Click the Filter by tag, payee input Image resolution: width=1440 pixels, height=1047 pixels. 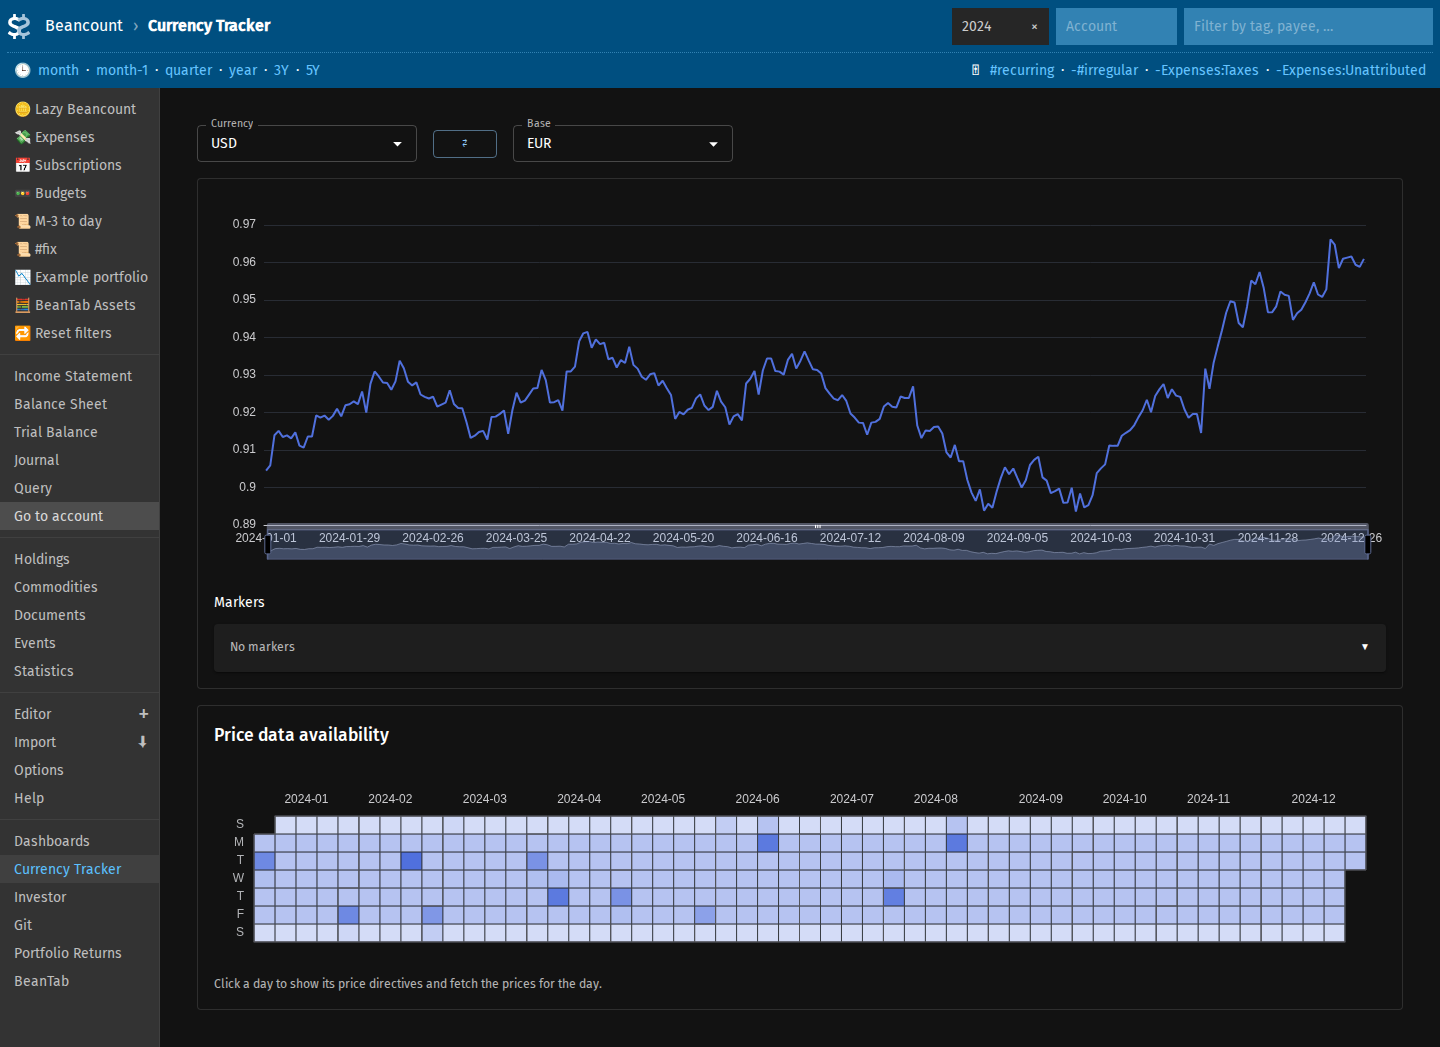click(x=1308, y=27)
